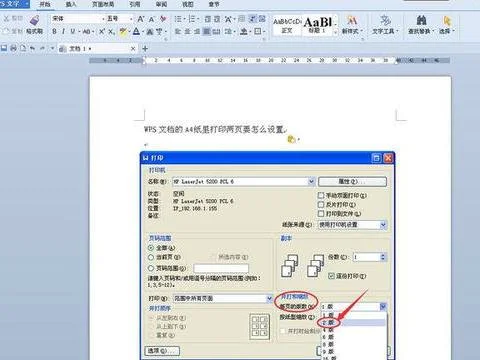Click the center alignment icon
This screenshot has height=360, width=480.
tap(187, 32)
